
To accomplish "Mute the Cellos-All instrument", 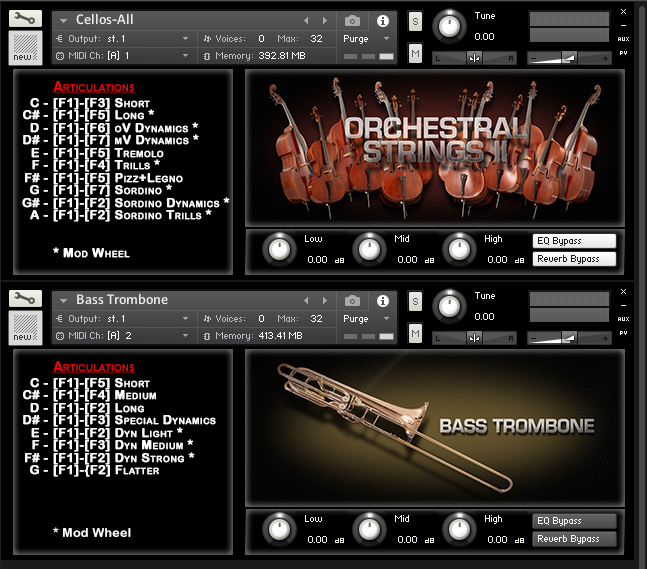I will point(415,53).
